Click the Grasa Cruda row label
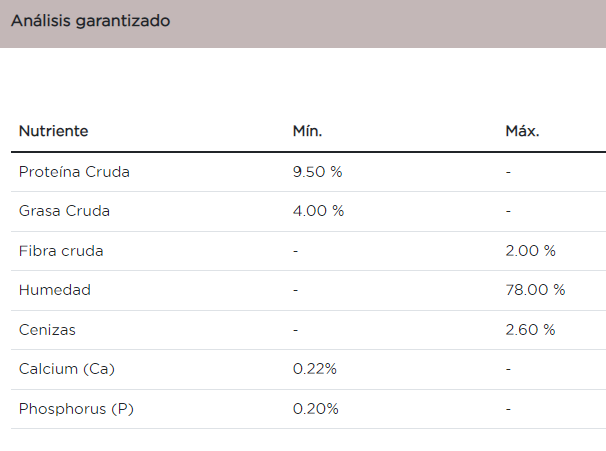 [x=64, y=211]
